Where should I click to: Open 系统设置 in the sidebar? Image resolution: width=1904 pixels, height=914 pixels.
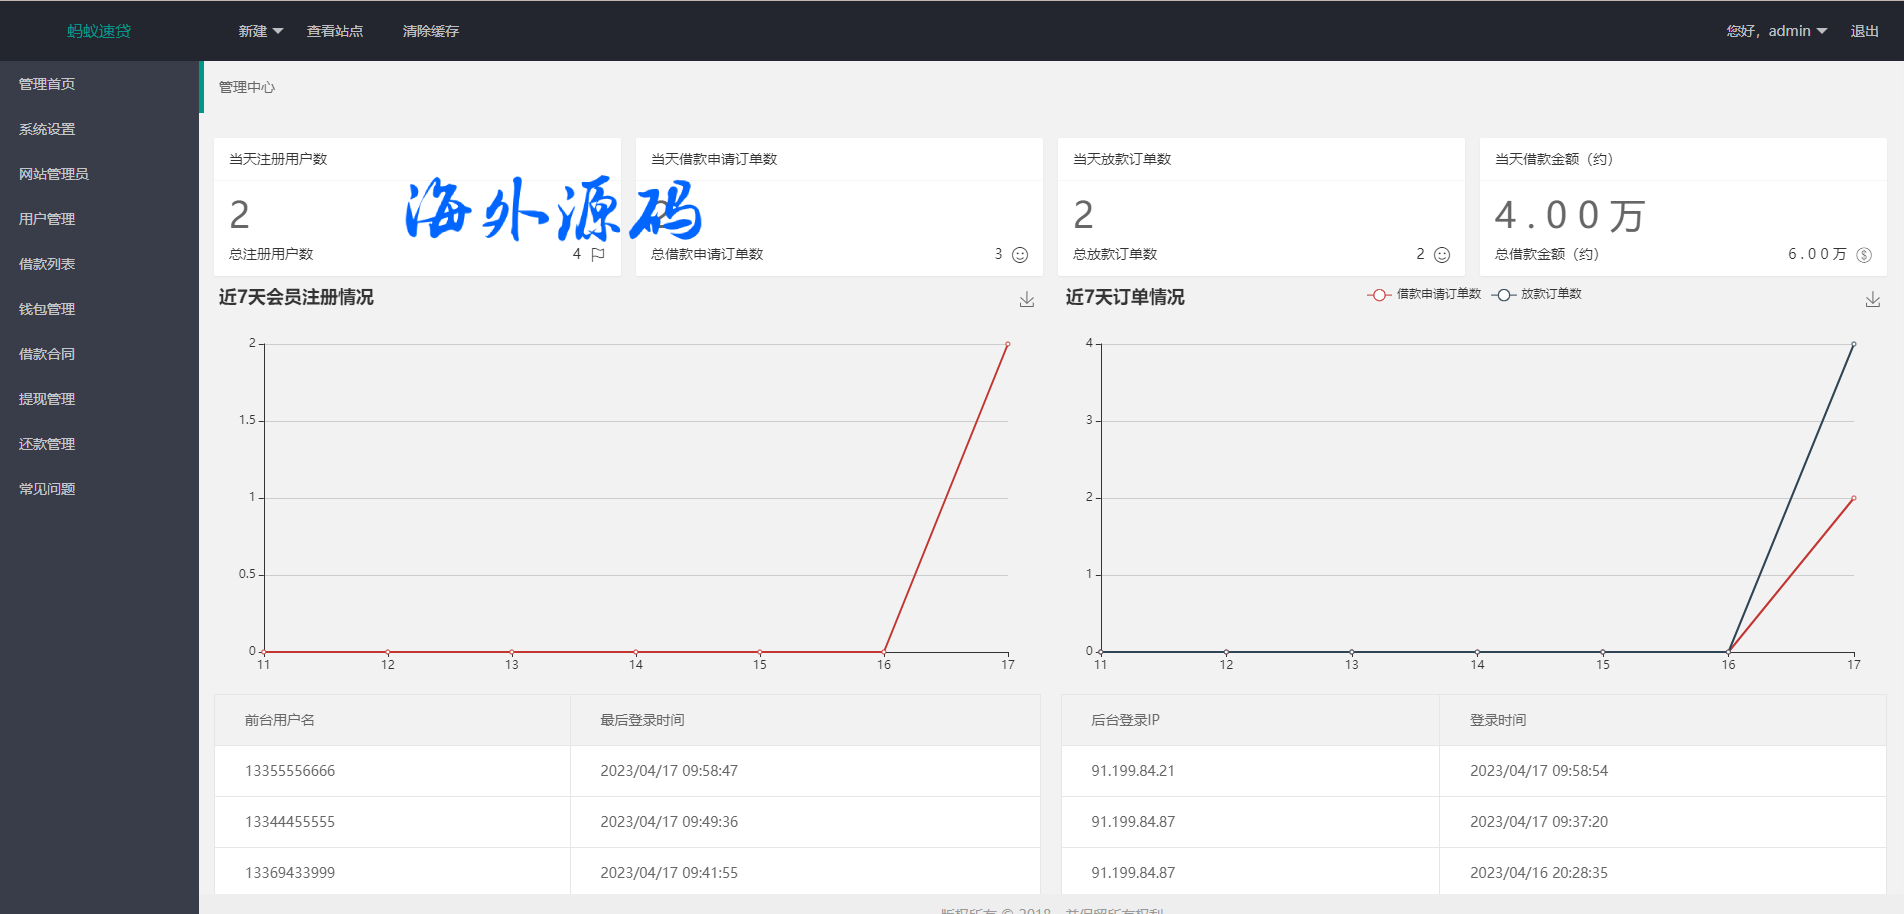(47, 129)
